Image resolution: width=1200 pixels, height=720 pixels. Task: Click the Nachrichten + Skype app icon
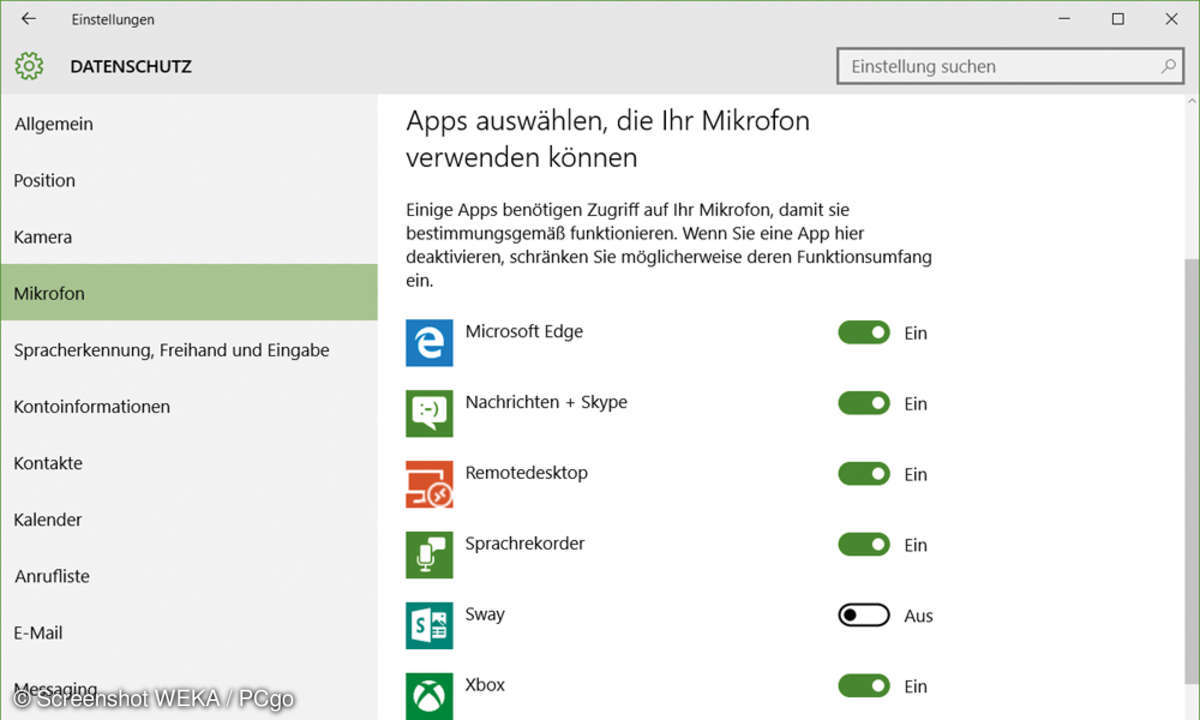point(429,414)
